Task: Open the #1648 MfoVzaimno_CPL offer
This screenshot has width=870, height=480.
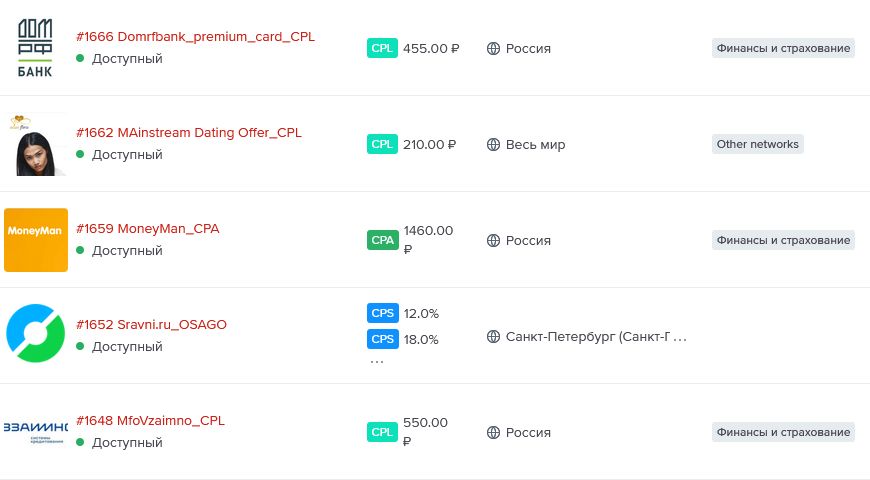Action: [x=150, y=421]
